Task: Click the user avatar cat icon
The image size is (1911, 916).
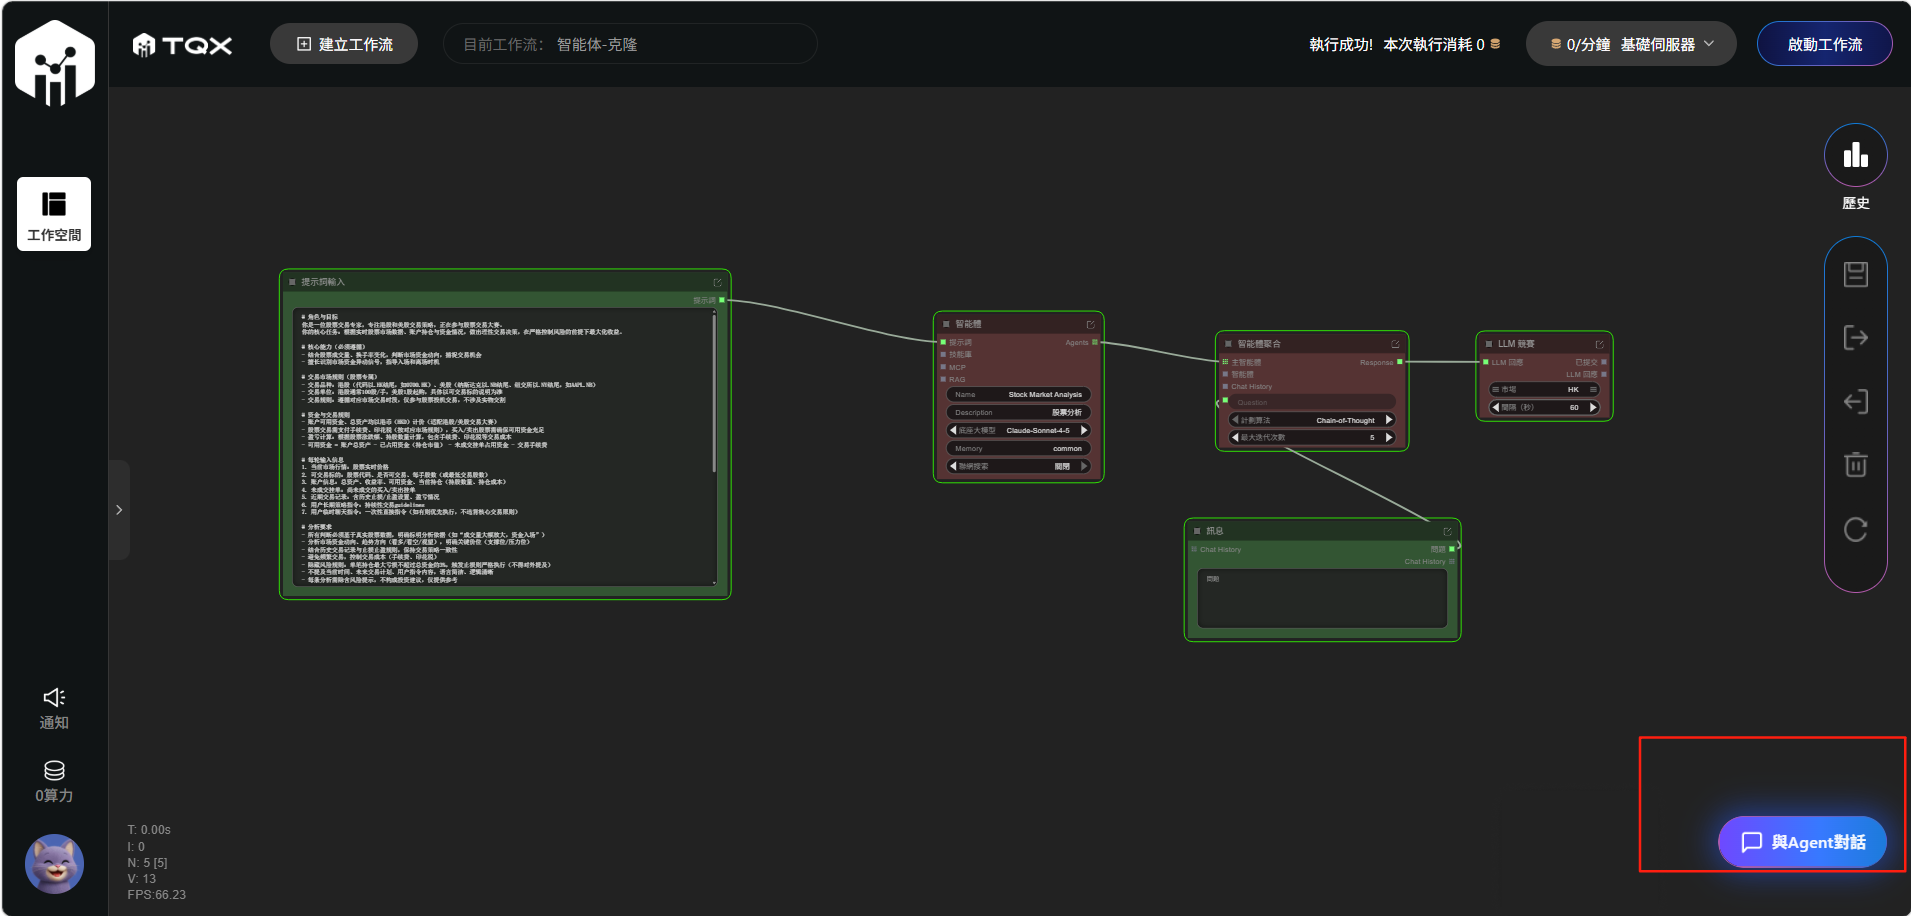Action: coord(54,863)
